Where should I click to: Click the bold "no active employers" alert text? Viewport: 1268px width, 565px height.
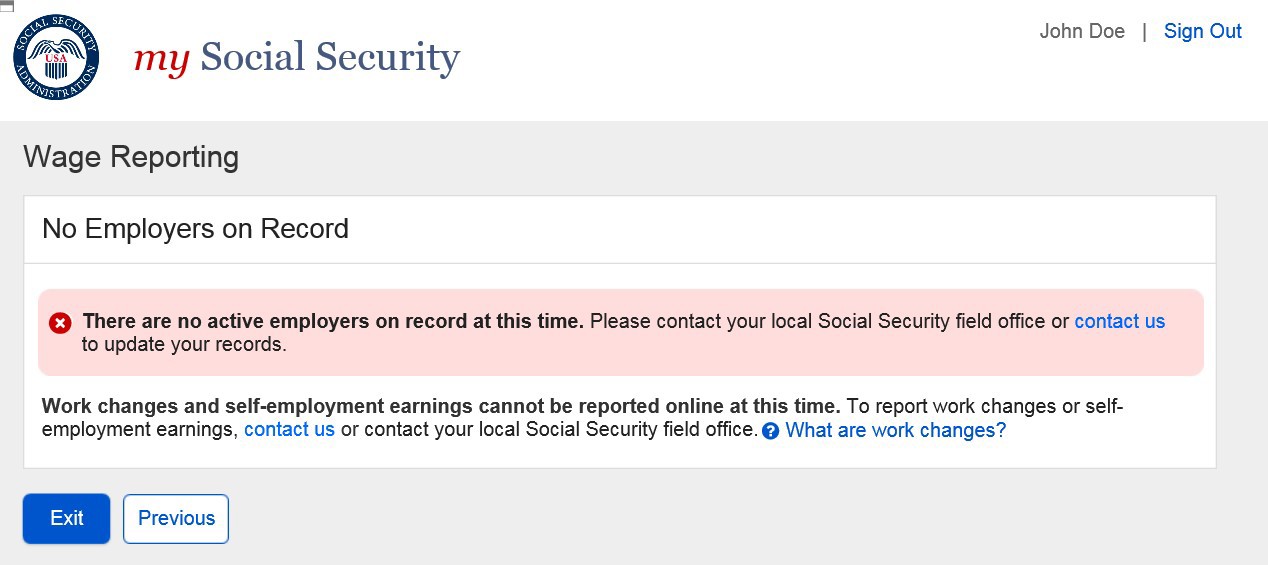pyautogui.click(x=333, y=321)
